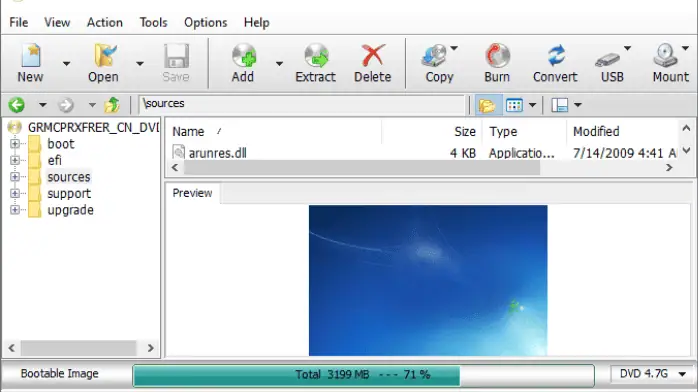Open the pane layout dropdown arrow

[x=578, y=105]
